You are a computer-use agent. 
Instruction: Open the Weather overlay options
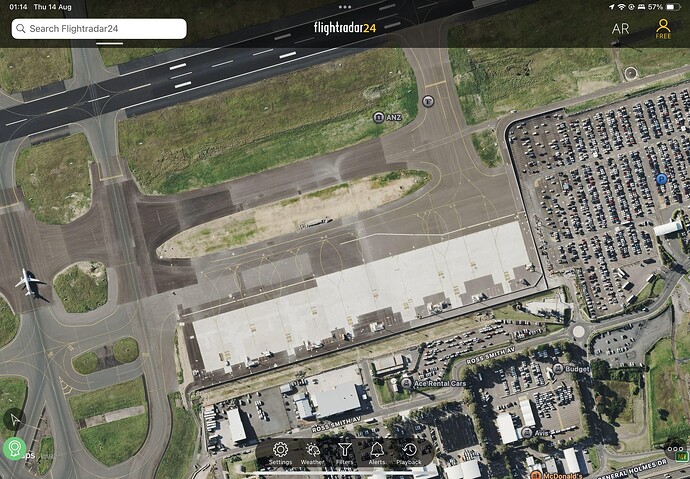pyautogui.click(x=312, y=454)
